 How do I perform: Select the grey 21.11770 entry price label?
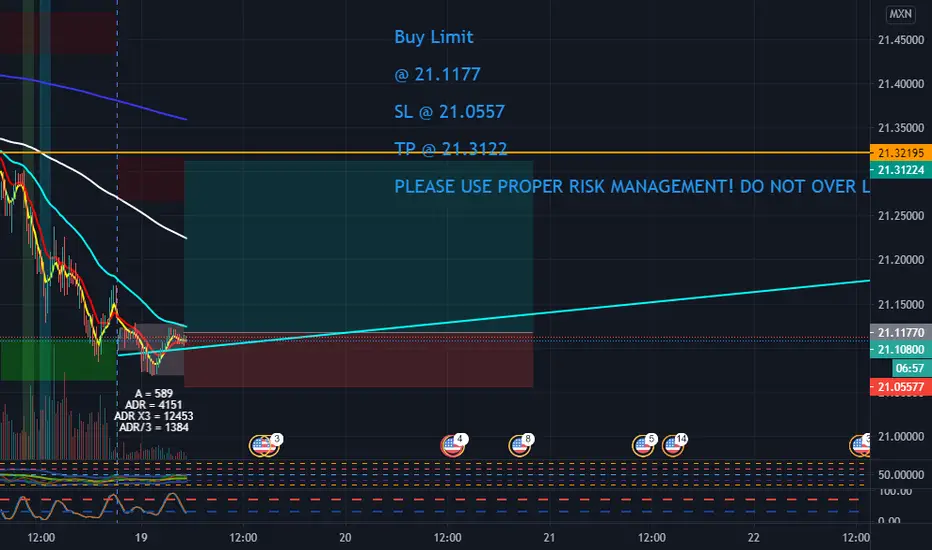pos(900,332)
